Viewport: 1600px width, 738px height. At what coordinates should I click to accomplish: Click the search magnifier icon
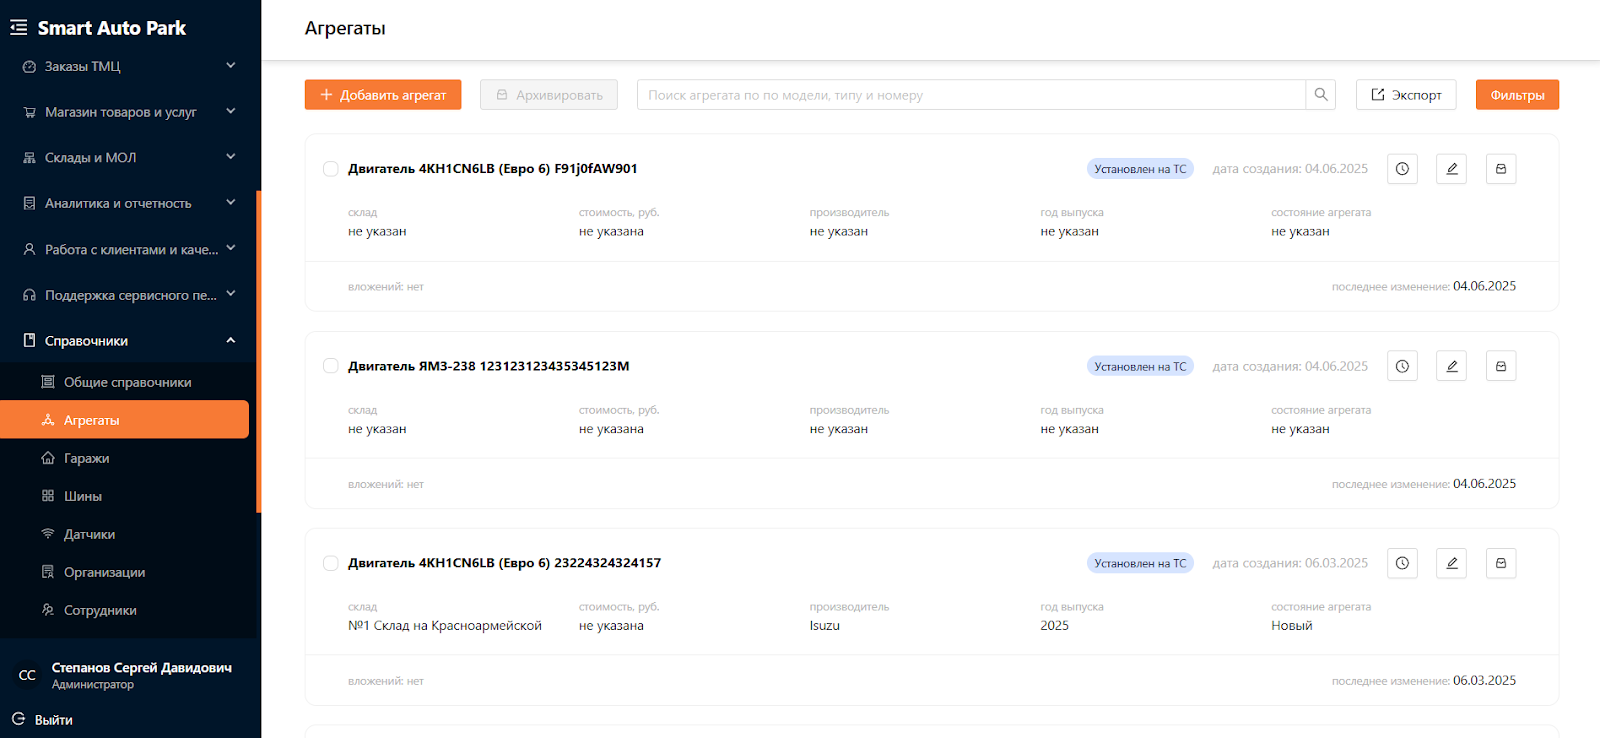coord(1320,95)
